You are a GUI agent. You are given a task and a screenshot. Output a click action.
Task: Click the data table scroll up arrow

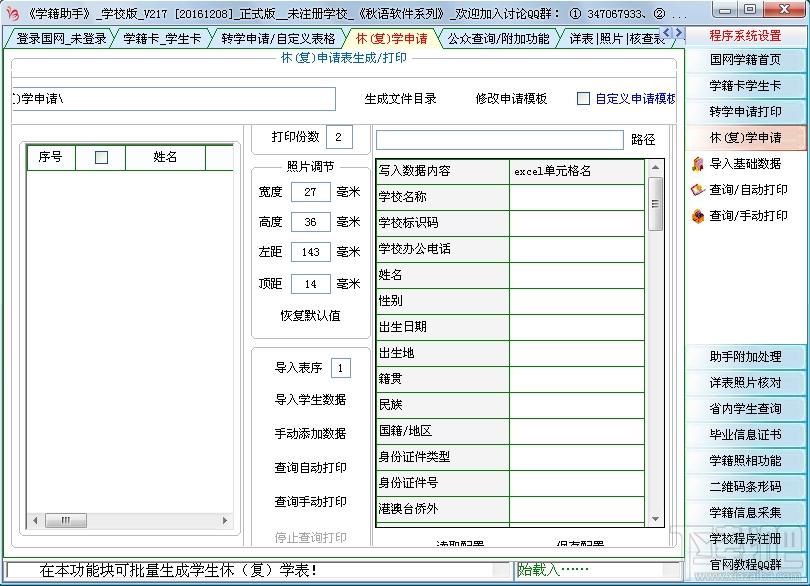[x=655, y=167]
